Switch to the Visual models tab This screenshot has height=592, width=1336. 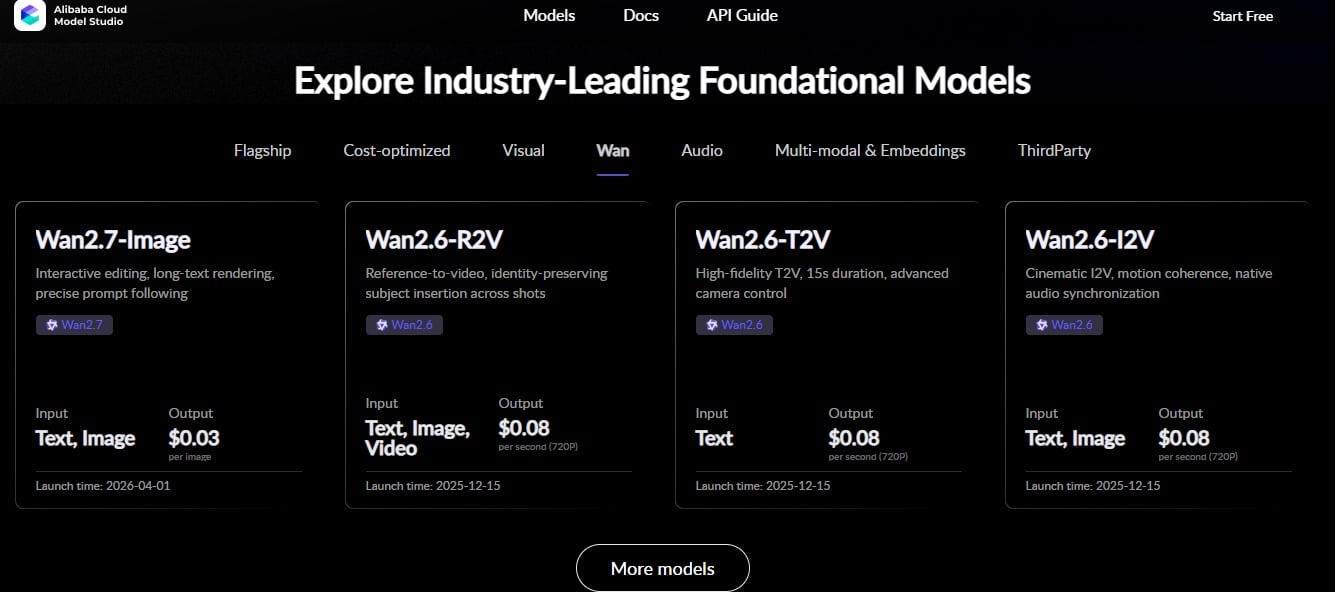522,150
